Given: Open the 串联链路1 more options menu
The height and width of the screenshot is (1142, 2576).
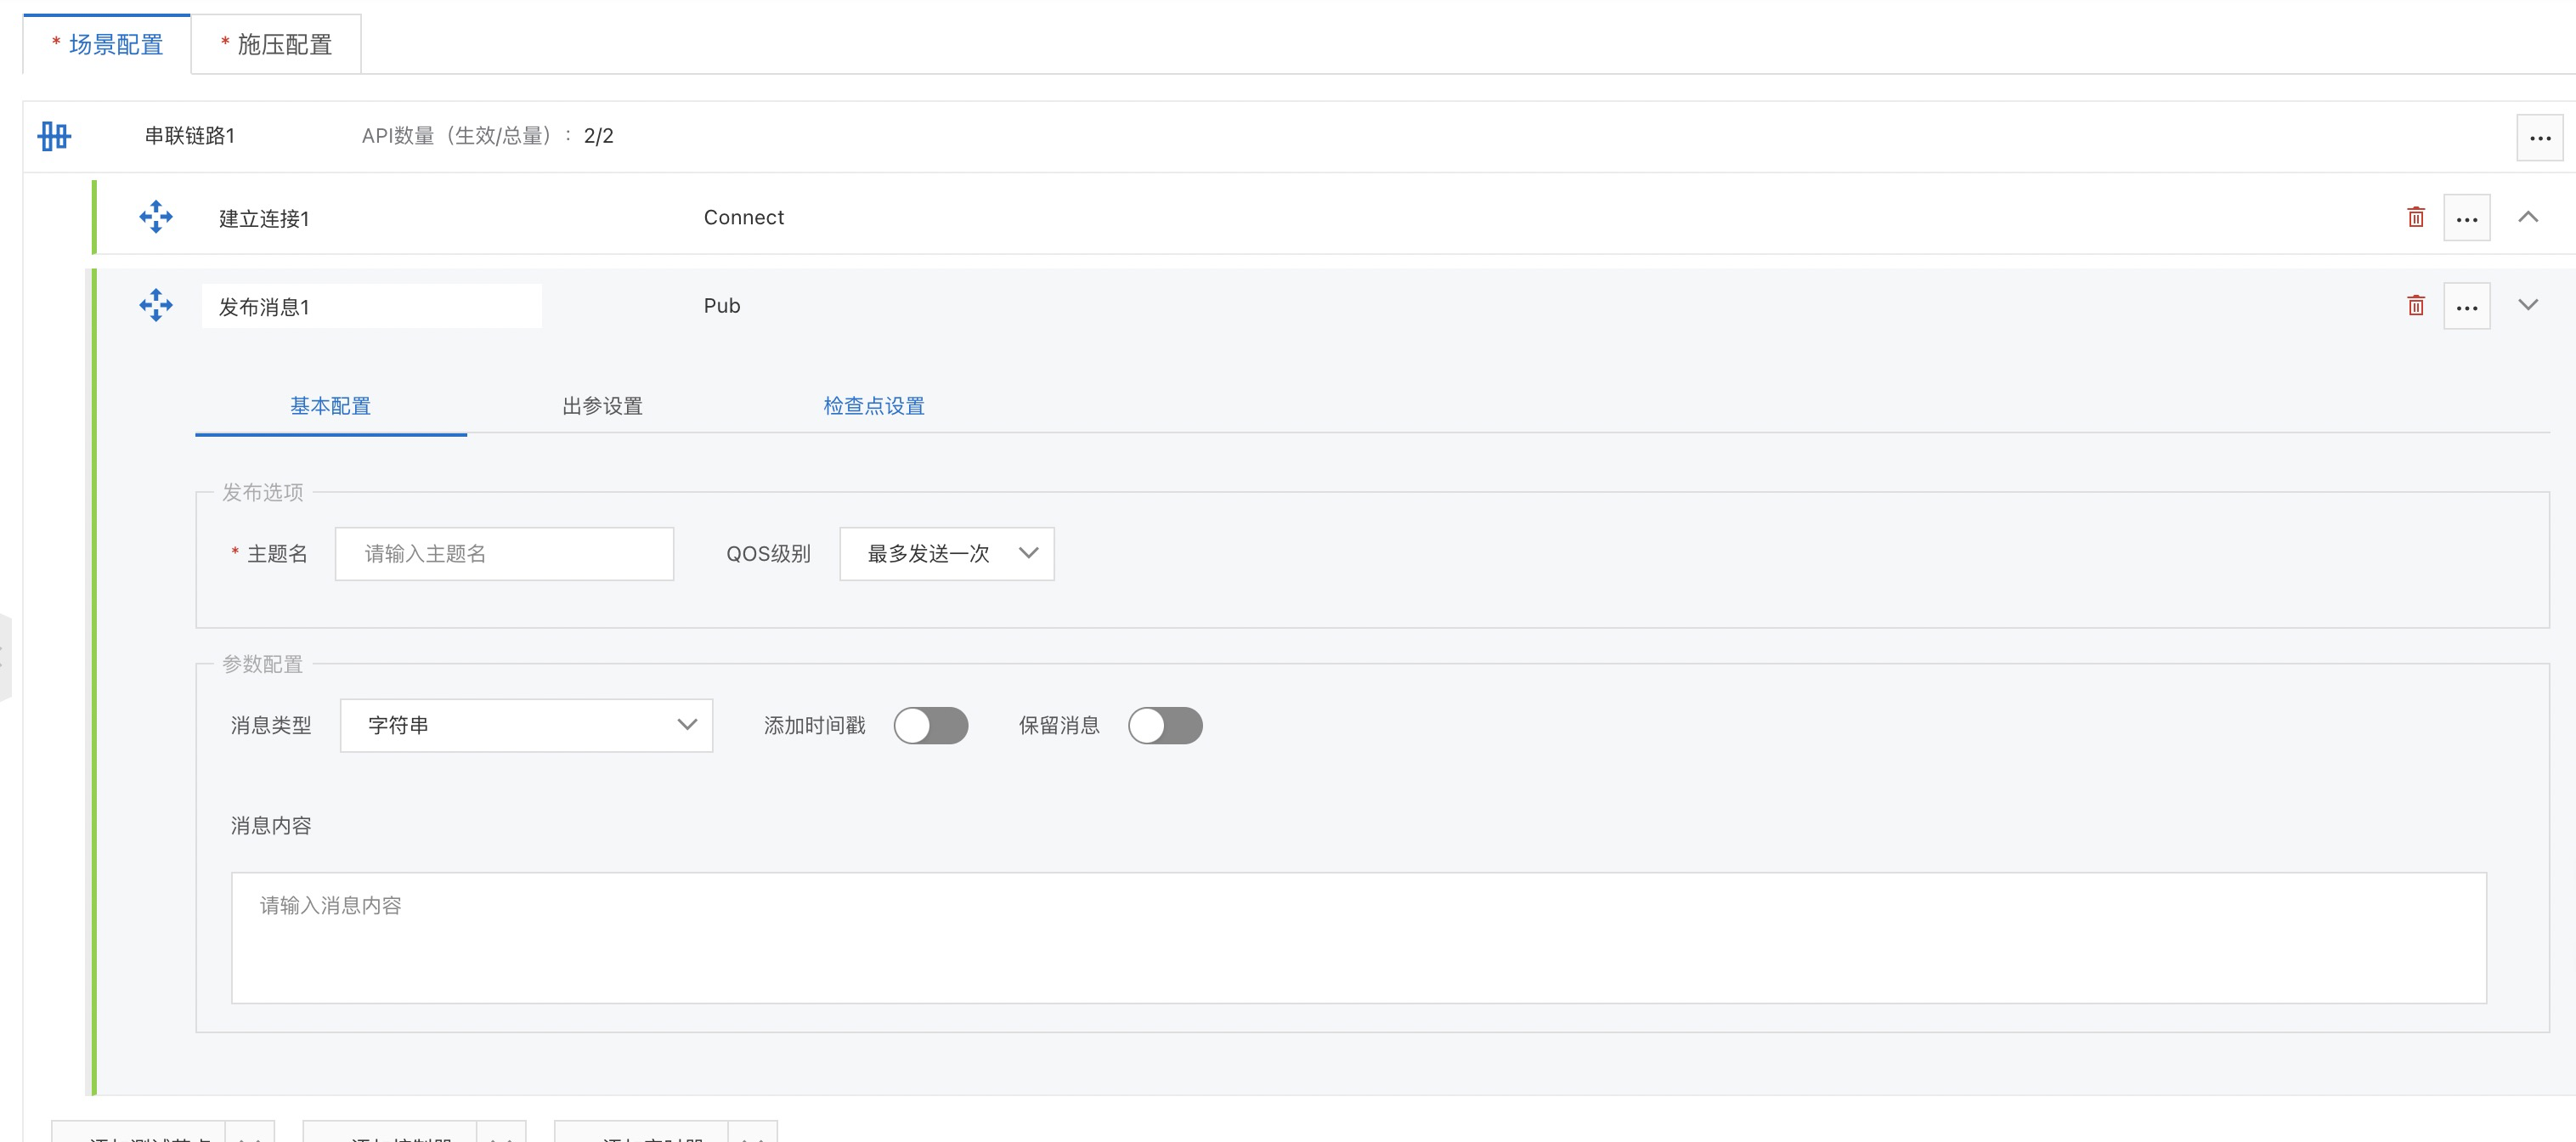Looking at the screenshot, I should (2539, 138).
